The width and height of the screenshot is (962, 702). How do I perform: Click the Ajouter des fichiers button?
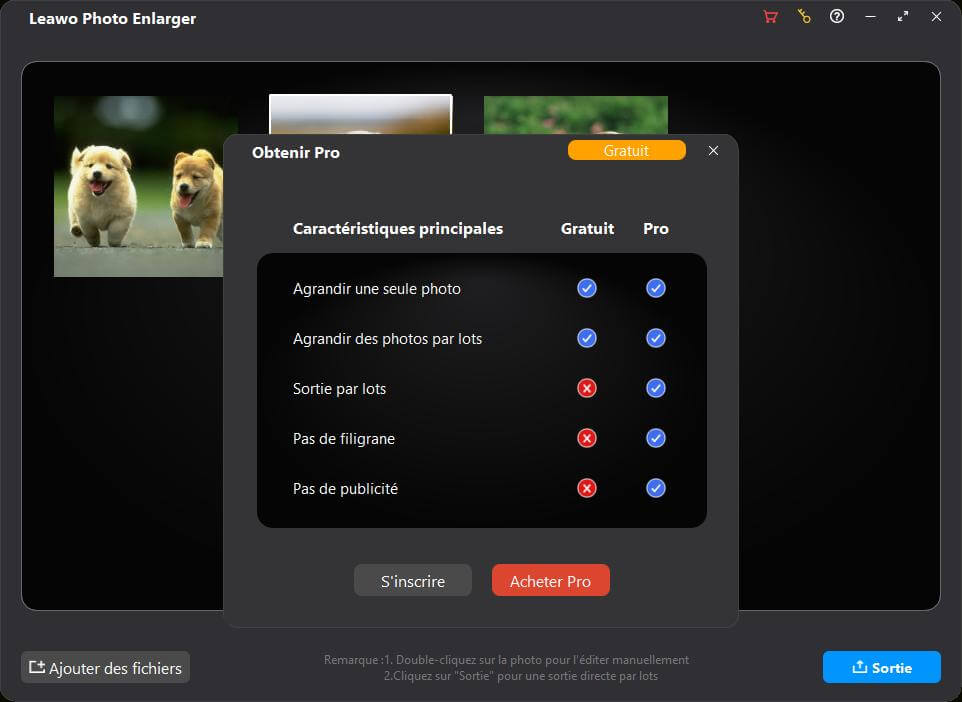106,668
